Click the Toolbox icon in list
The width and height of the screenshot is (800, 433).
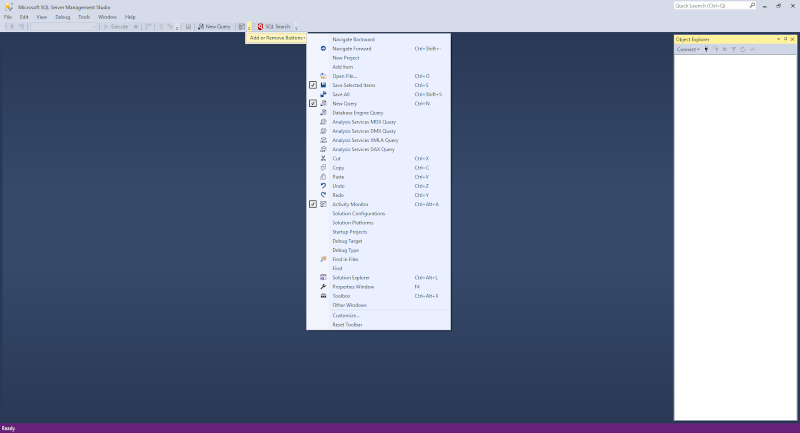pos(323,296)
